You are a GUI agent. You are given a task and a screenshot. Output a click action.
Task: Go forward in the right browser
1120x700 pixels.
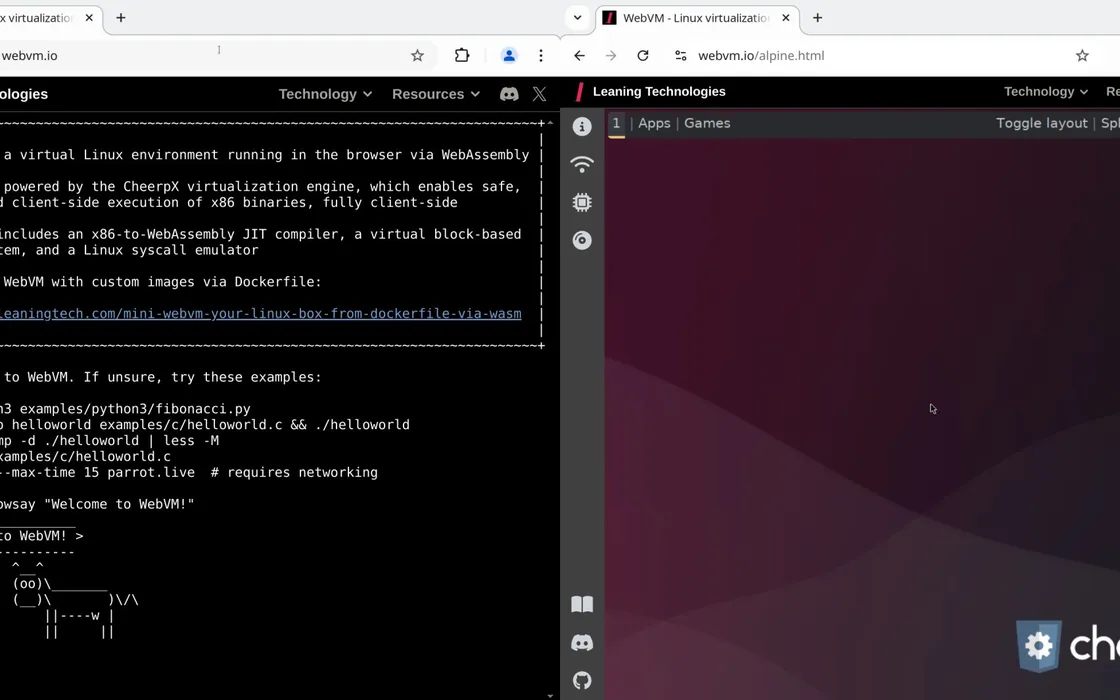coord(611,56)
